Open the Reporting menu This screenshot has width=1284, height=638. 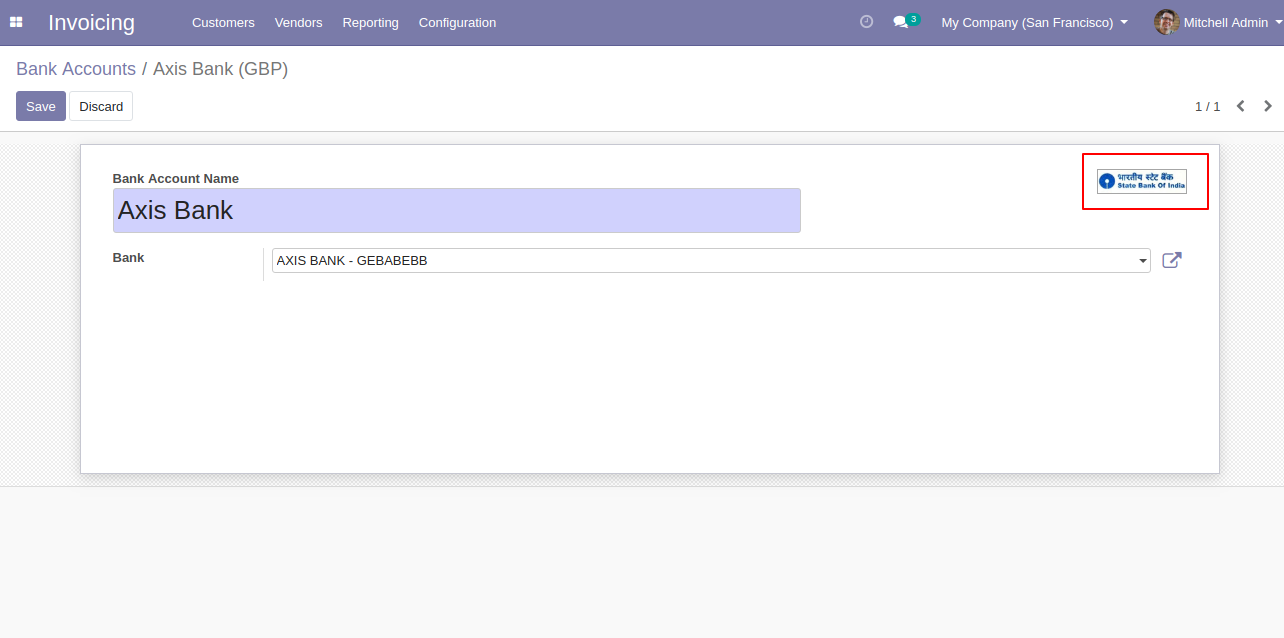click(370, 22)
